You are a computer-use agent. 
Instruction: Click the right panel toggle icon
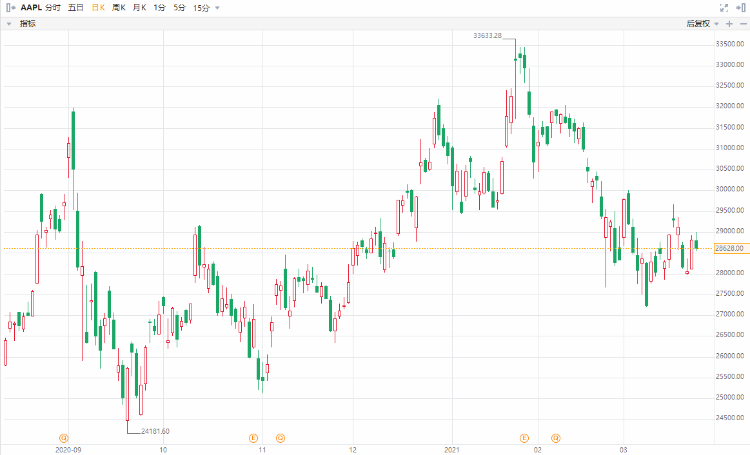[x=741, y=7]
